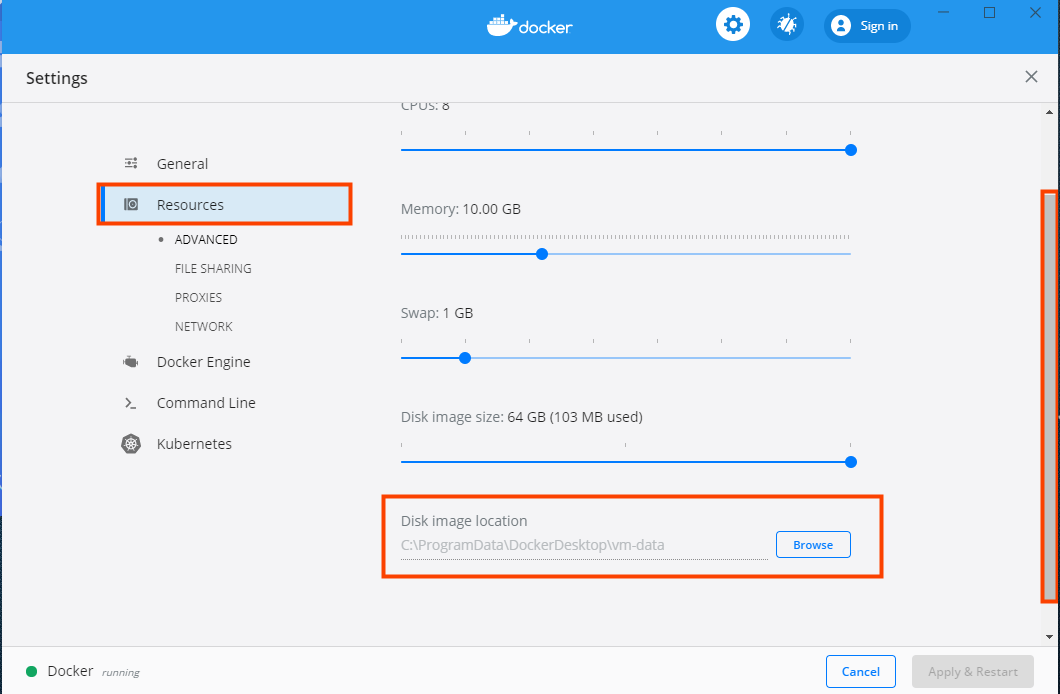
Task: Open the troubleshoot bug icon
Action: pyautogui.click(x=787, y=25)
